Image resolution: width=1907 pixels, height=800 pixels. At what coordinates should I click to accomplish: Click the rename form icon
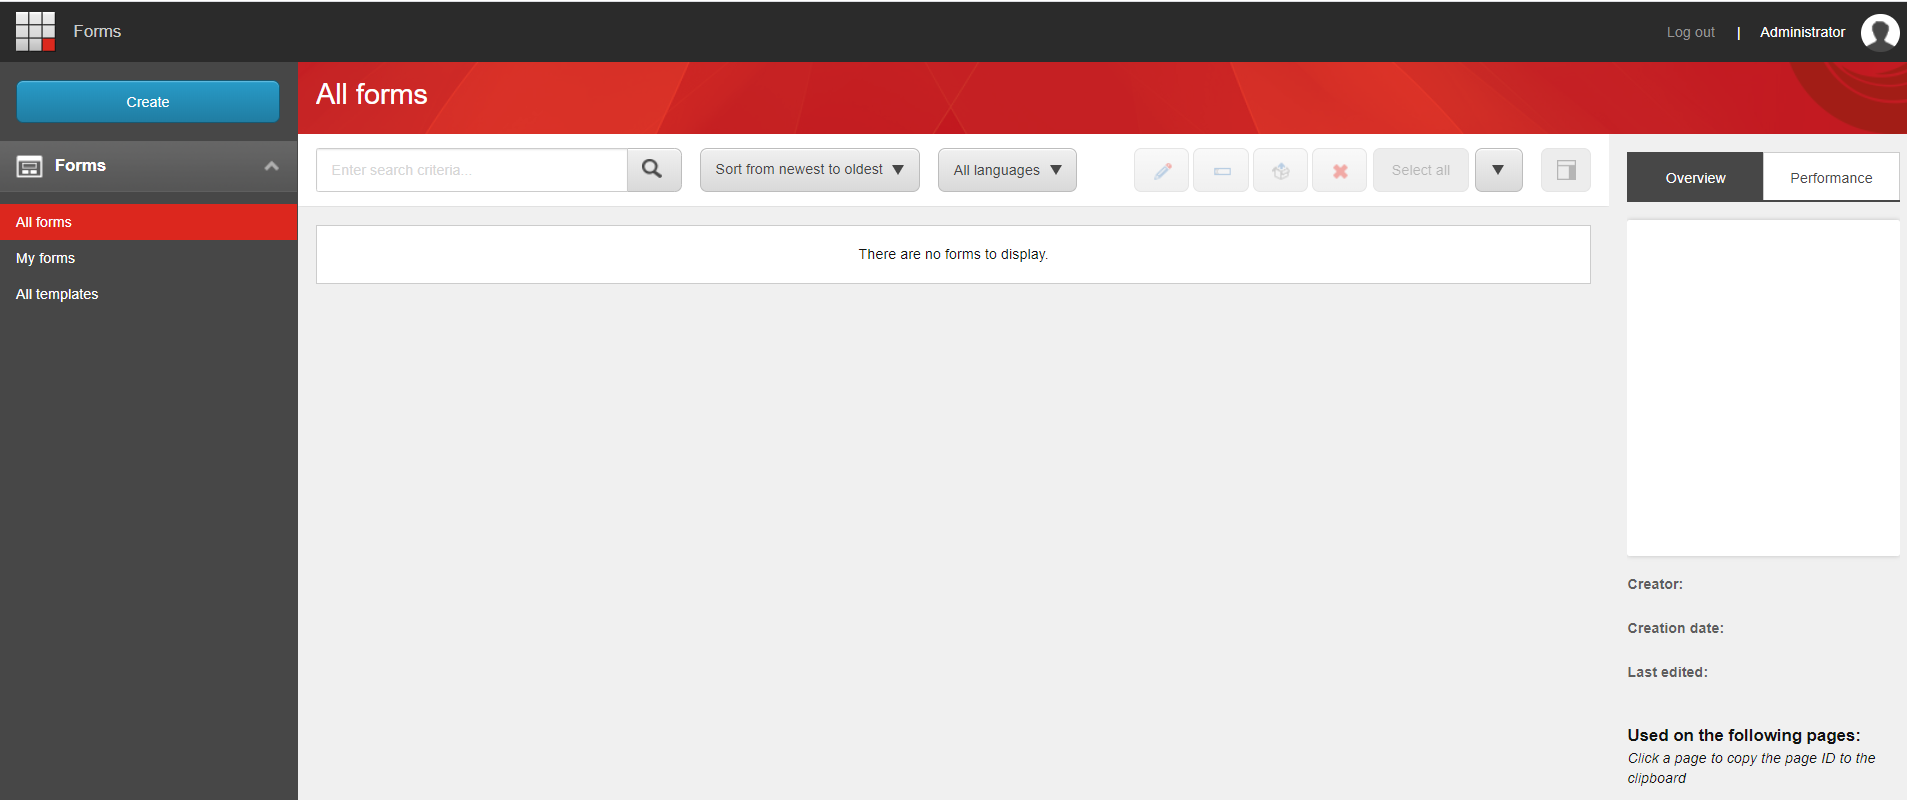click(x=1221, y=171)
